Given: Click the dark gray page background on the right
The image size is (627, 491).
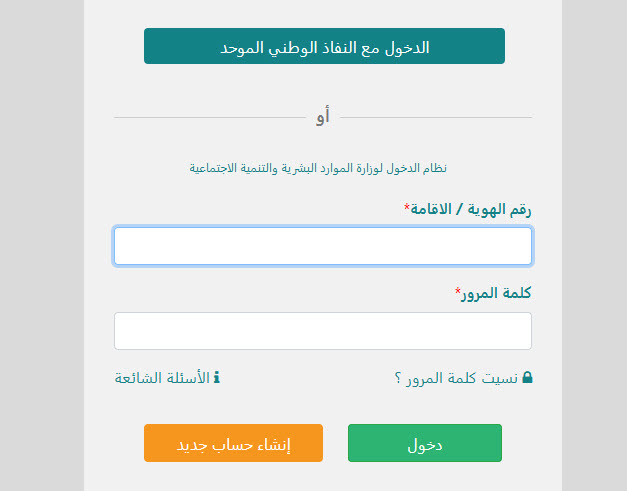Looking at the screenshot, I should [x=594, y=246].
